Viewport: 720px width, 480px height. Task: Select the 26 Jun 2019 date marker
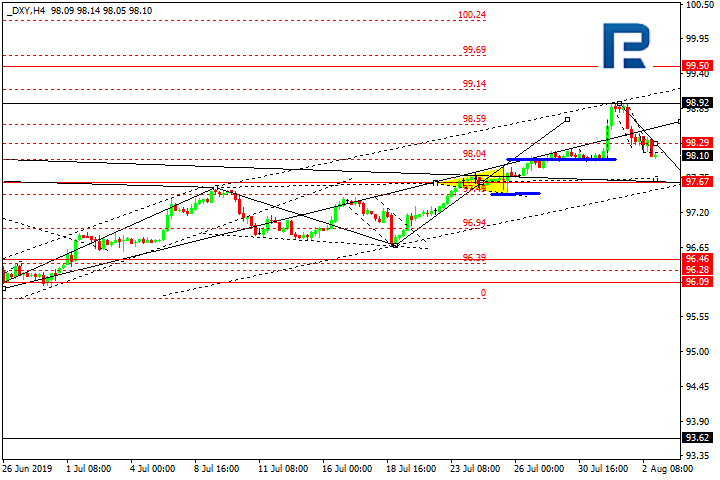pos(27,469)
